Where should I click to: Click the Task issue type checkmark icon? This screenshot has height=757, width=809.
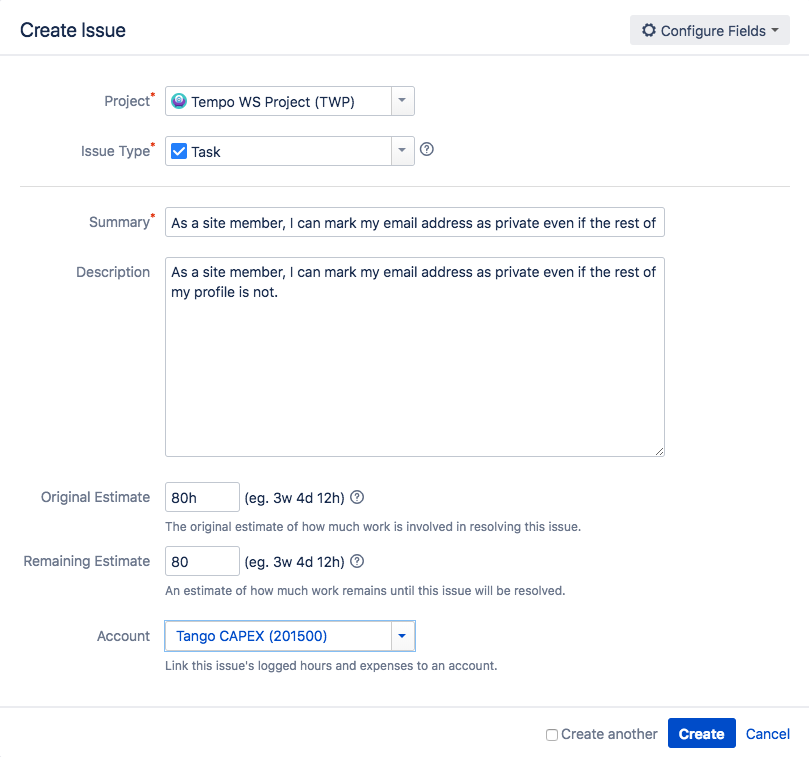coord(181,151)
